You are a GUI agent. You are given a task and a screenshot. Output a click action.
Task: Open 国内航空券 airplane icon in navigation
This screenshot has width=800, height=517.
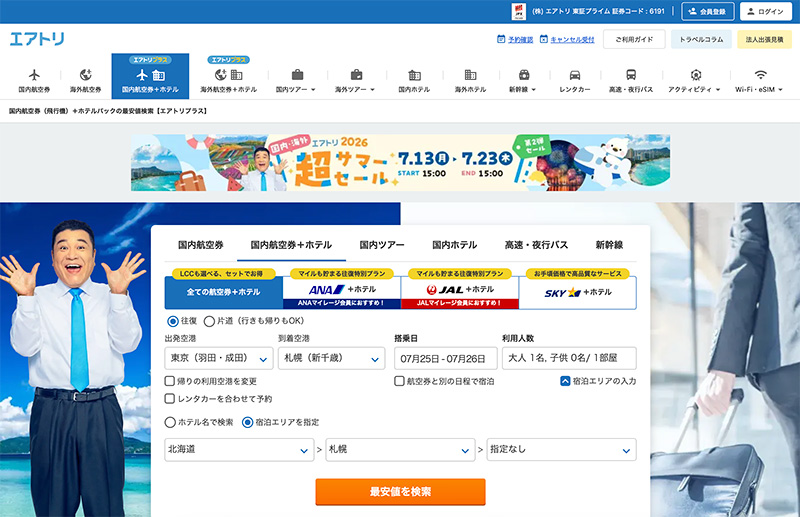tap(34, 75)
